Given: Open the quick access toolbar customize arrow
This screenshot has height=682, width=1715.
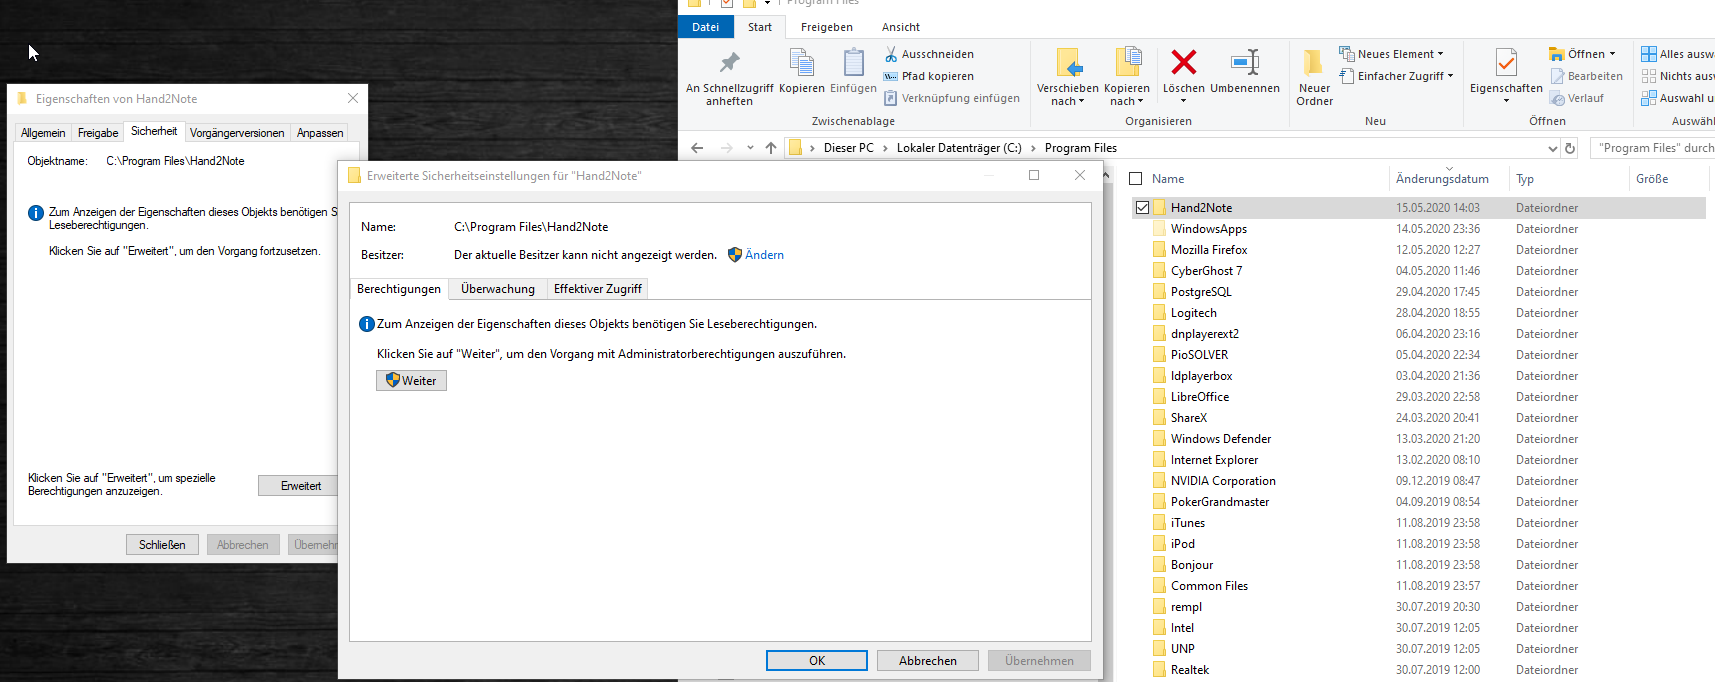Looking at the screenshot, I should [767, 3].
